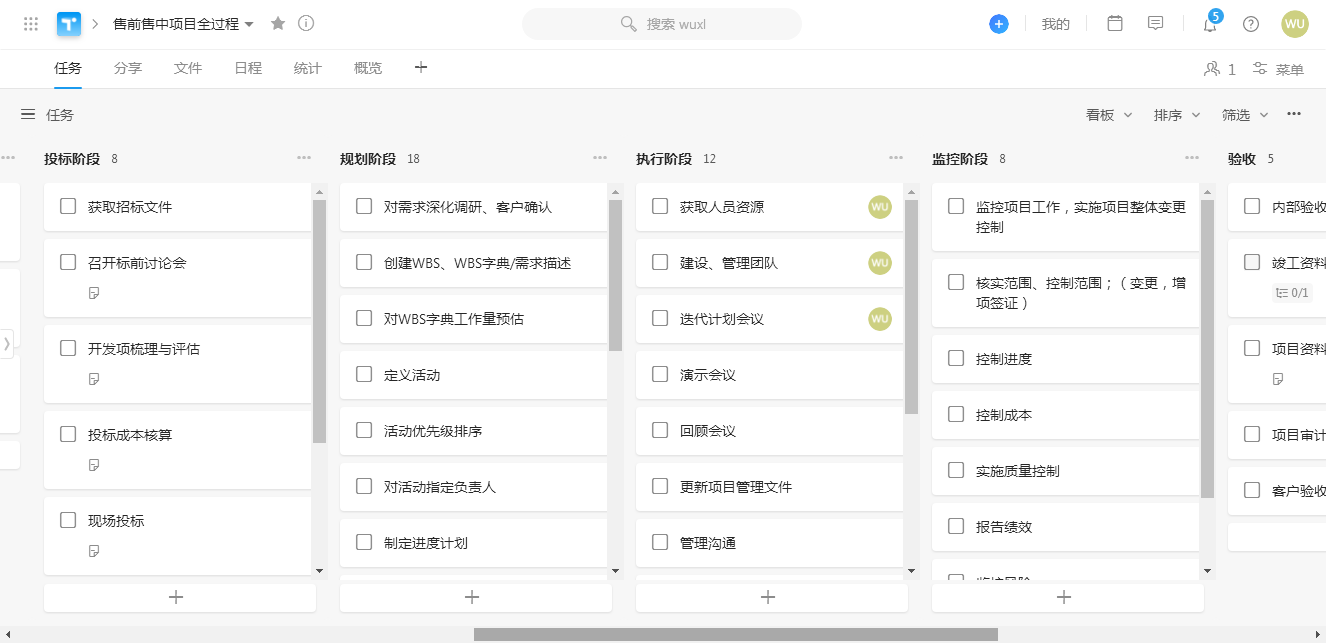
Task: Open the 现场投标 task card
Action: (x=178, y=536)
